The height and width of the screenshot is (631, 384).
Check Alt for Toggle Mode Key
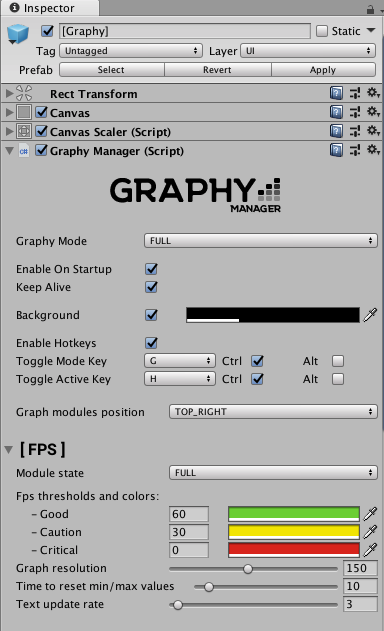click(338, 361)
